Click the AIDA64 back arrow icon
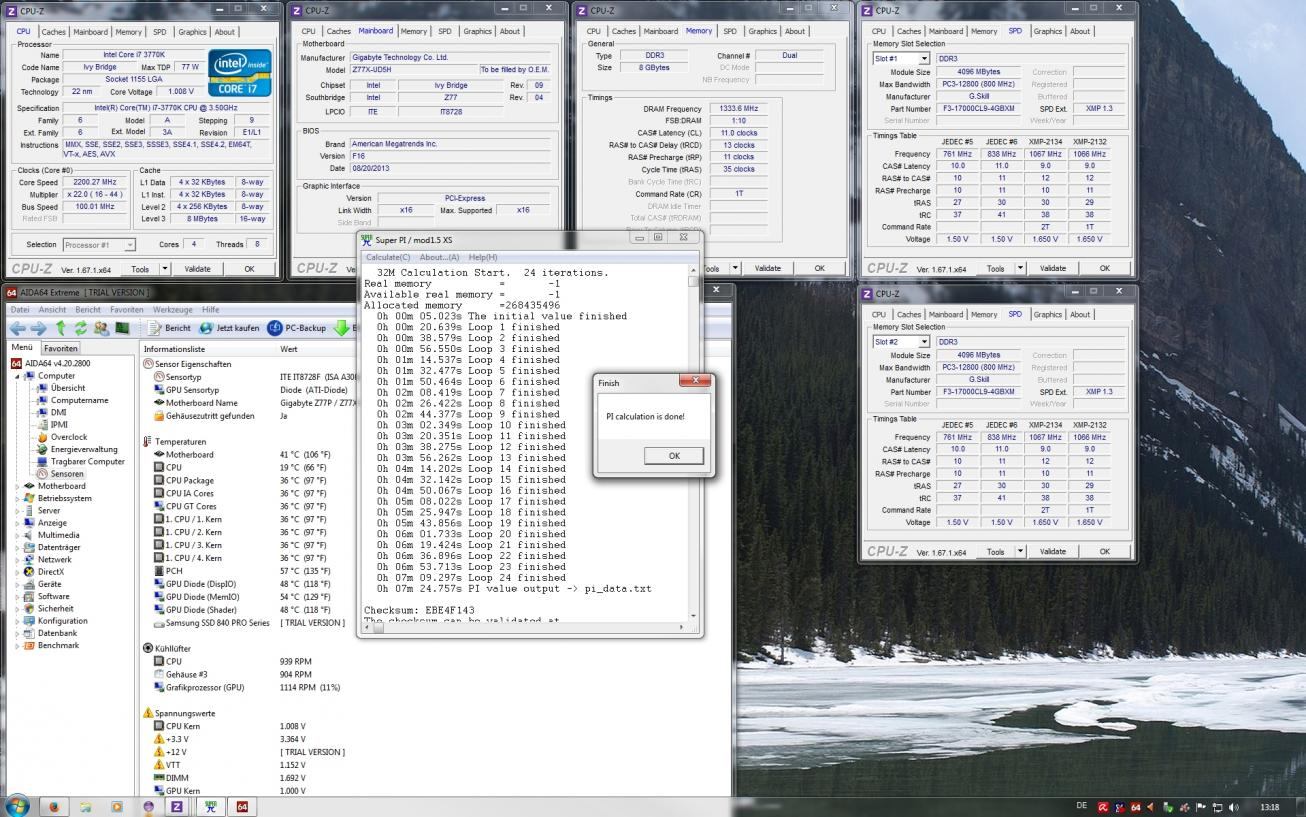Image resolution: width=1306 pixels, height=817 pixels. click(x=17, y=328)
